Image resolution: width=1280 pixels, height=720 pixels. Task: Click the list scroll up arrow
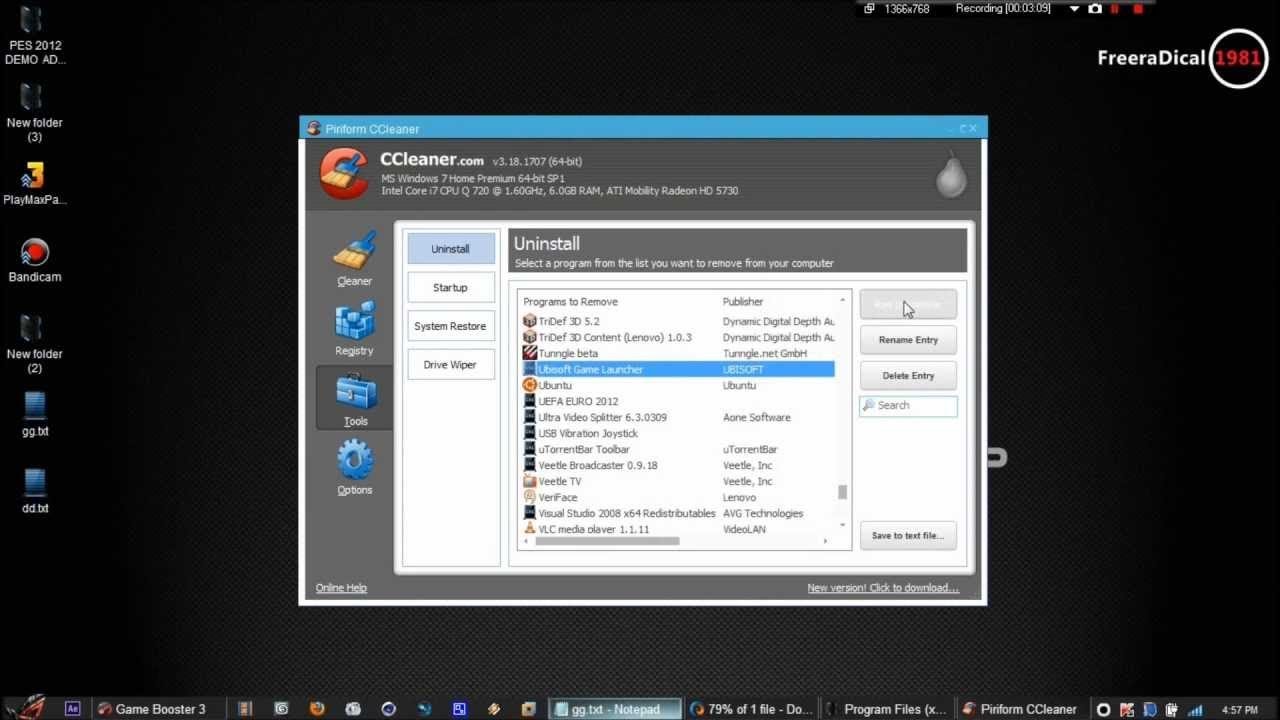tap(843, 300)
